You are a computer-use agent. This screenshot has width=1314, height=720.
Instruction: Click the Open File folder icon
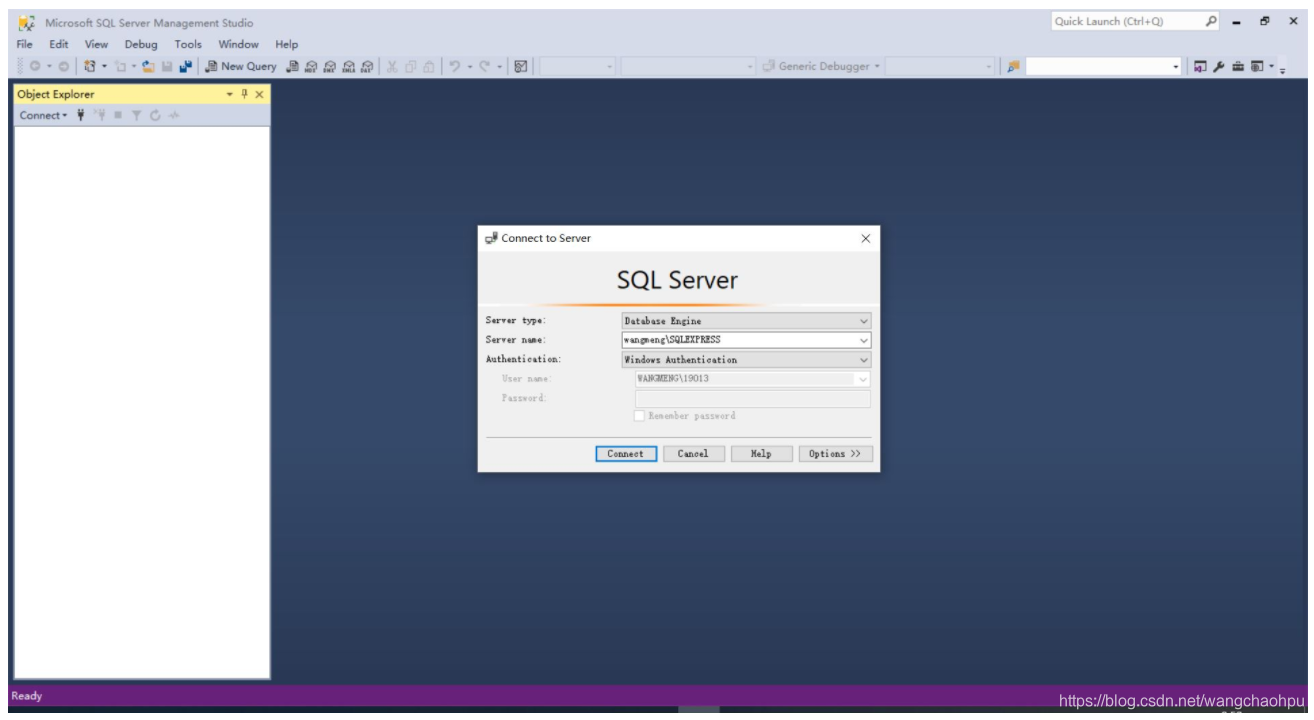pyautogui.click(x=147, y=66)
